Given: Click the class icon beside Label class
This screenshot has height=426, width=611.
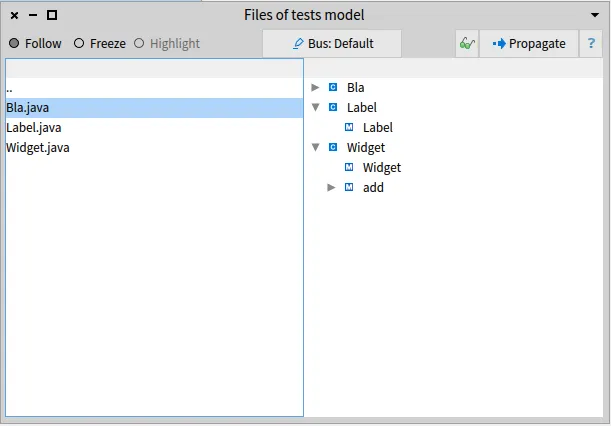Looking at the screenshot, I should (333, 107).
